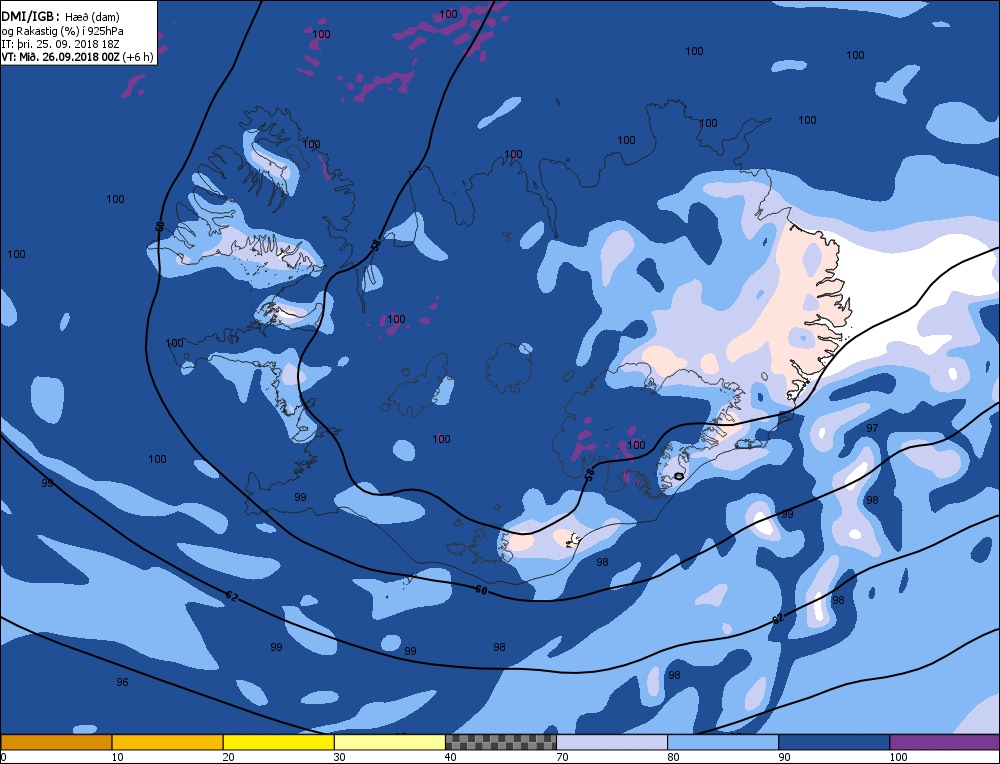
Task: Click the orange 10–20 legend swatch
Action: coord(167,742)
